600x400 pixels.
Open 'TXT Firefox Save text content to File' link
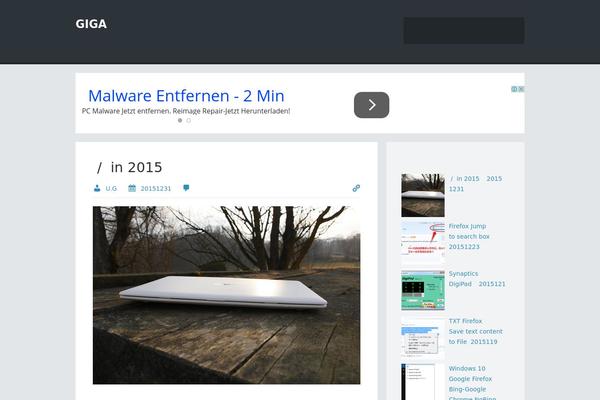[476, 331]
